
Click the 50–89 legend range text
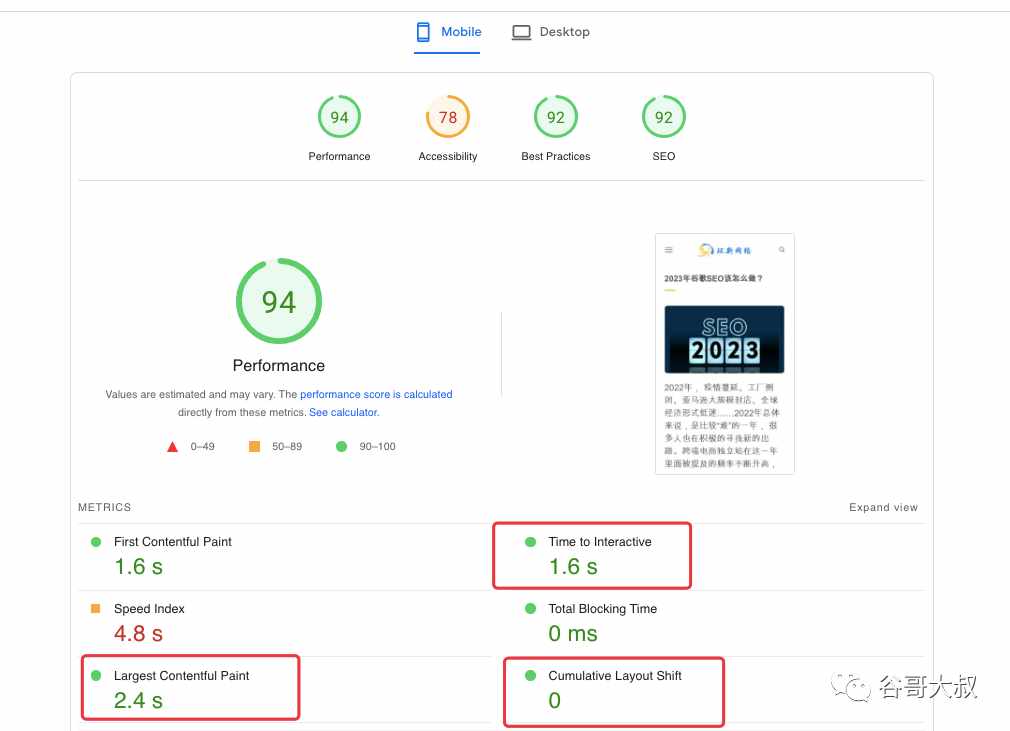[287, 446]
